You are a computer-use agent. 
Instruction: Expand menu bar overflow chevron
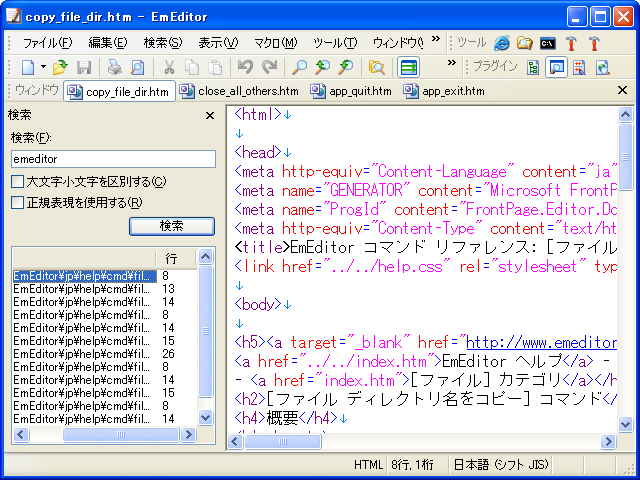click(x=436, y=39)
